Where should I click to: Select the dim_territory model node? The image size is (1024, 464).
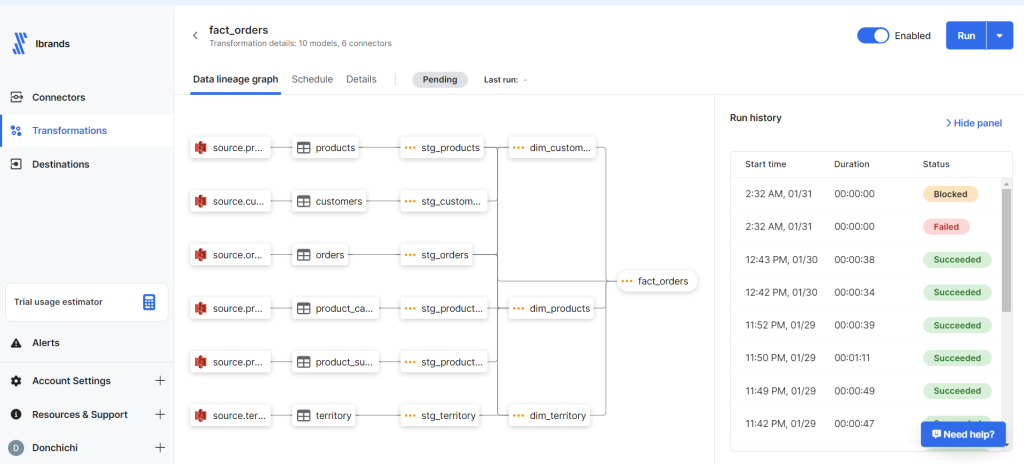point(550,415)
